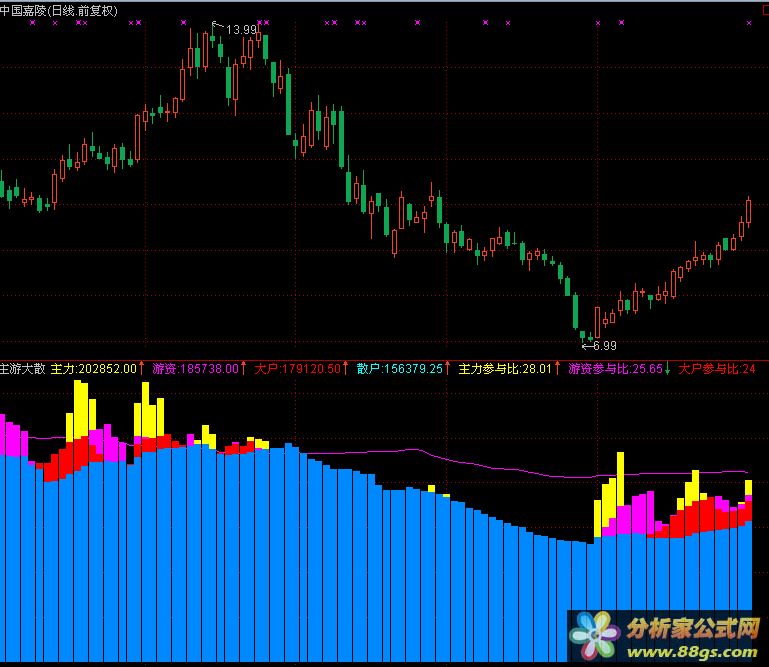
Task: Select the last red candlestick on the chart
Action: tap(748, 212)
